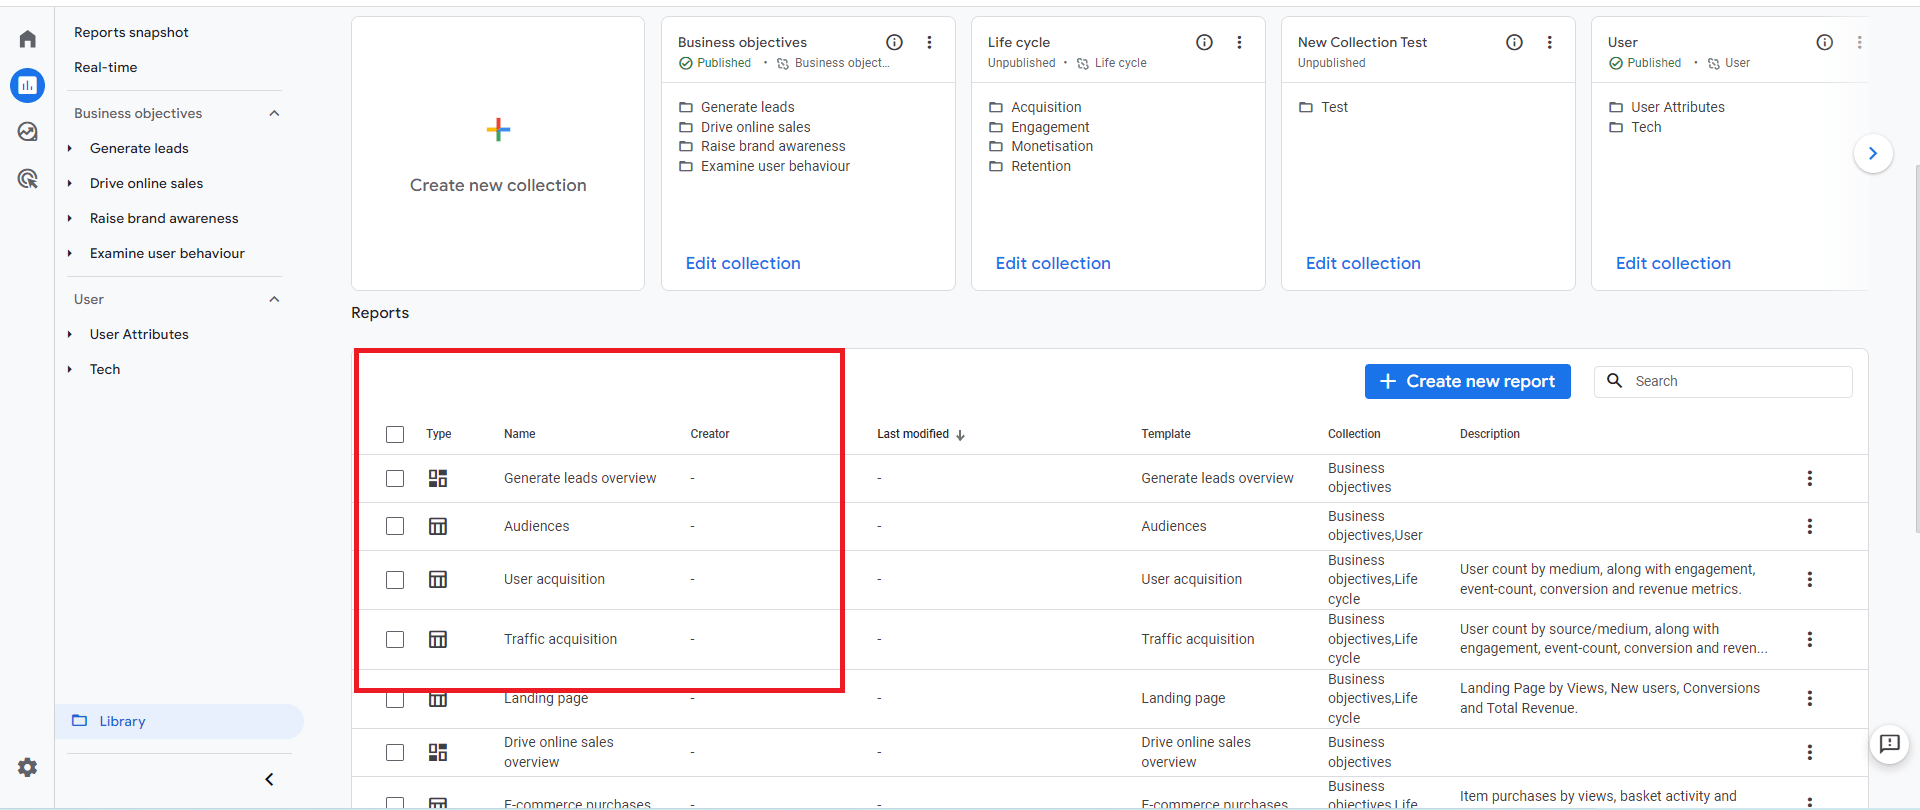Go to next collections with right arrow
The height and width of the screenshot is (810, 1920).
tap(1873, 154)
